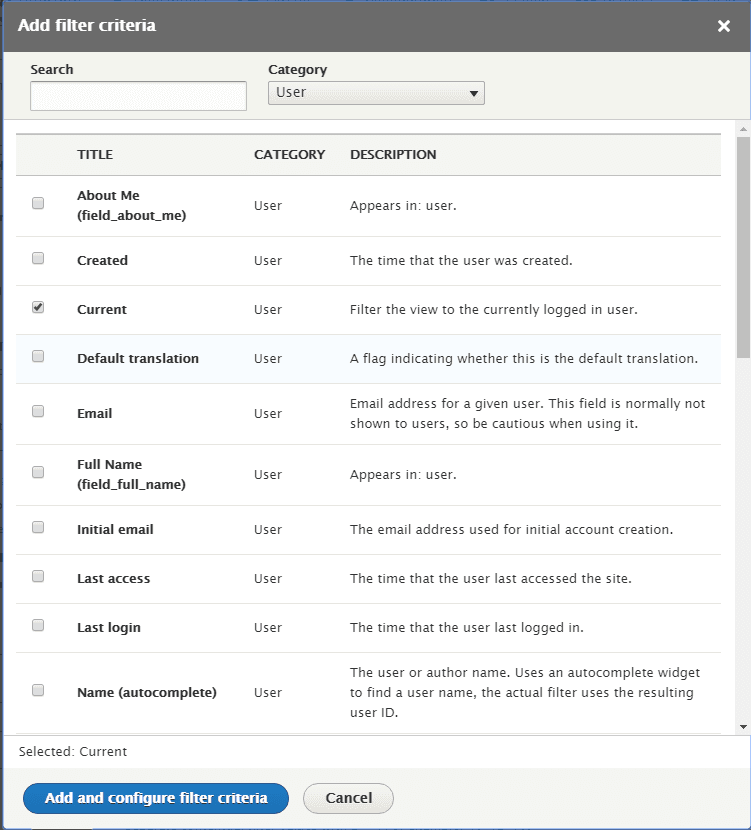
Task: Close the Add filter criteria dialog
Action: tap(724, 26)
